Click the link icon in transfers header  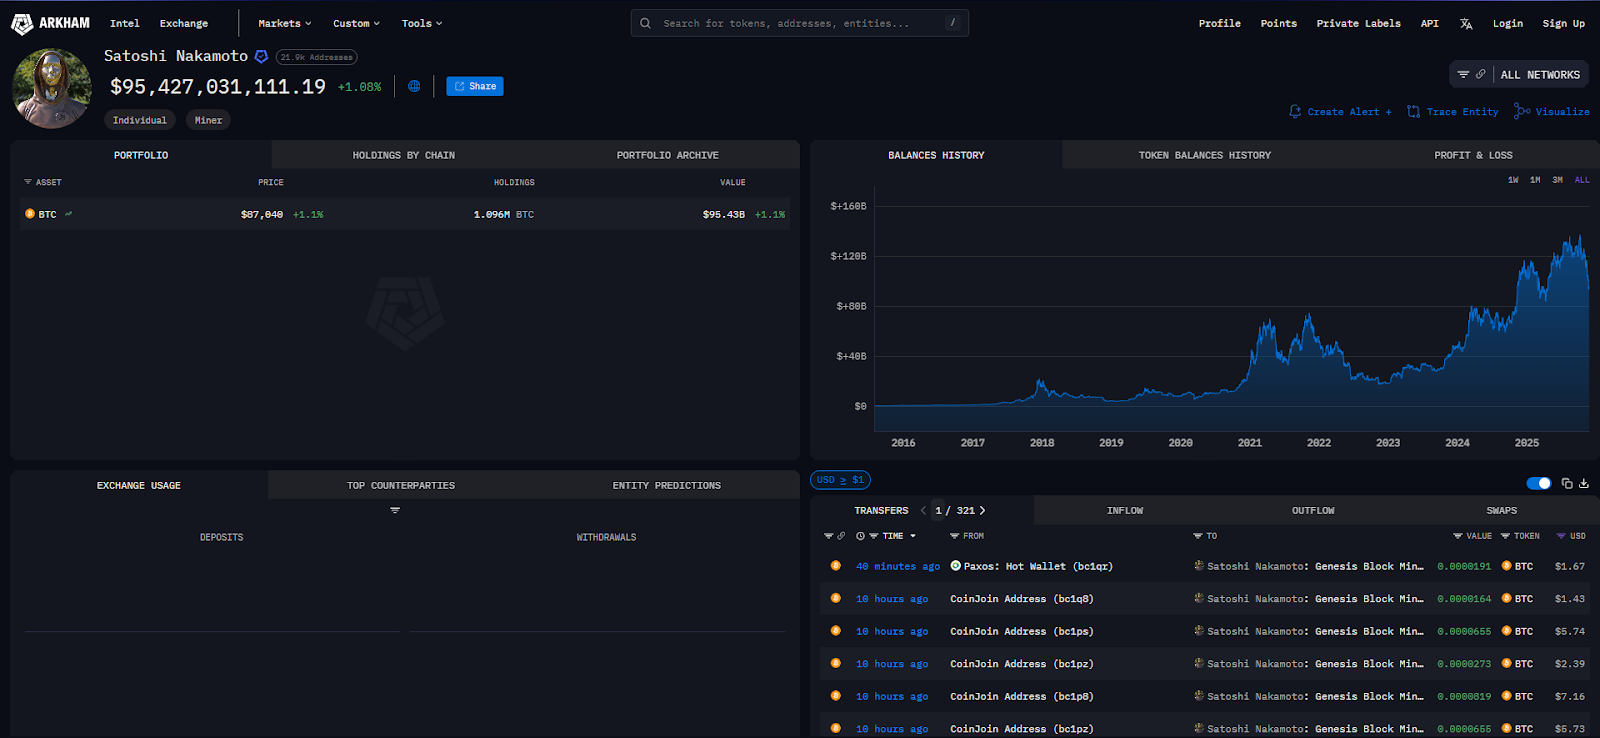point(841,536)
